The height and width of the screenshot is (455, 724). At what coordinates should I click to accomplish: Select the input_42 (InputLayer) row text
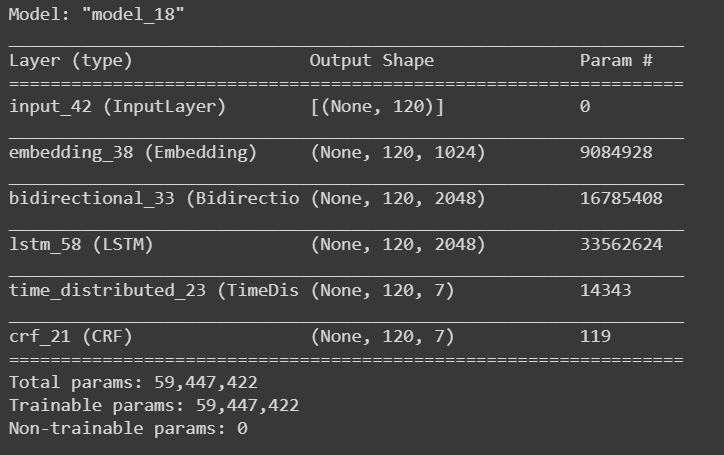(118, 107)
